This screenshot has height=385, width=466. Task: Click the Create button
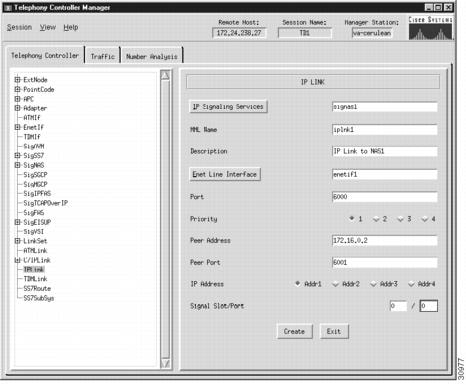(x=294, y=331)
